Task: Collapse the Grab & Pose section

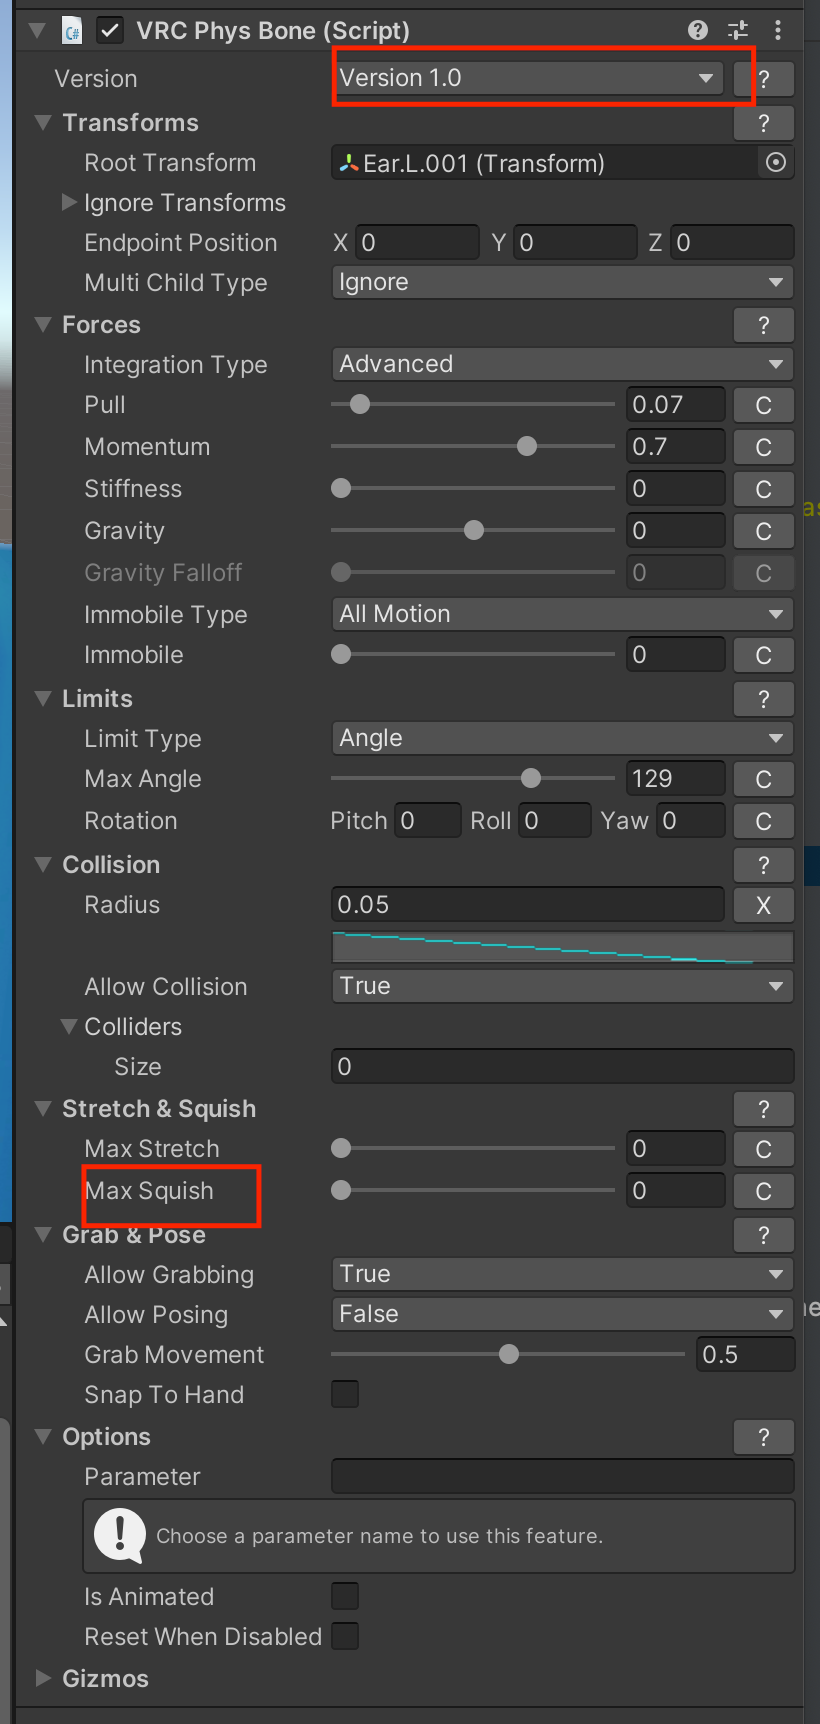Action: coord(43,1235)
